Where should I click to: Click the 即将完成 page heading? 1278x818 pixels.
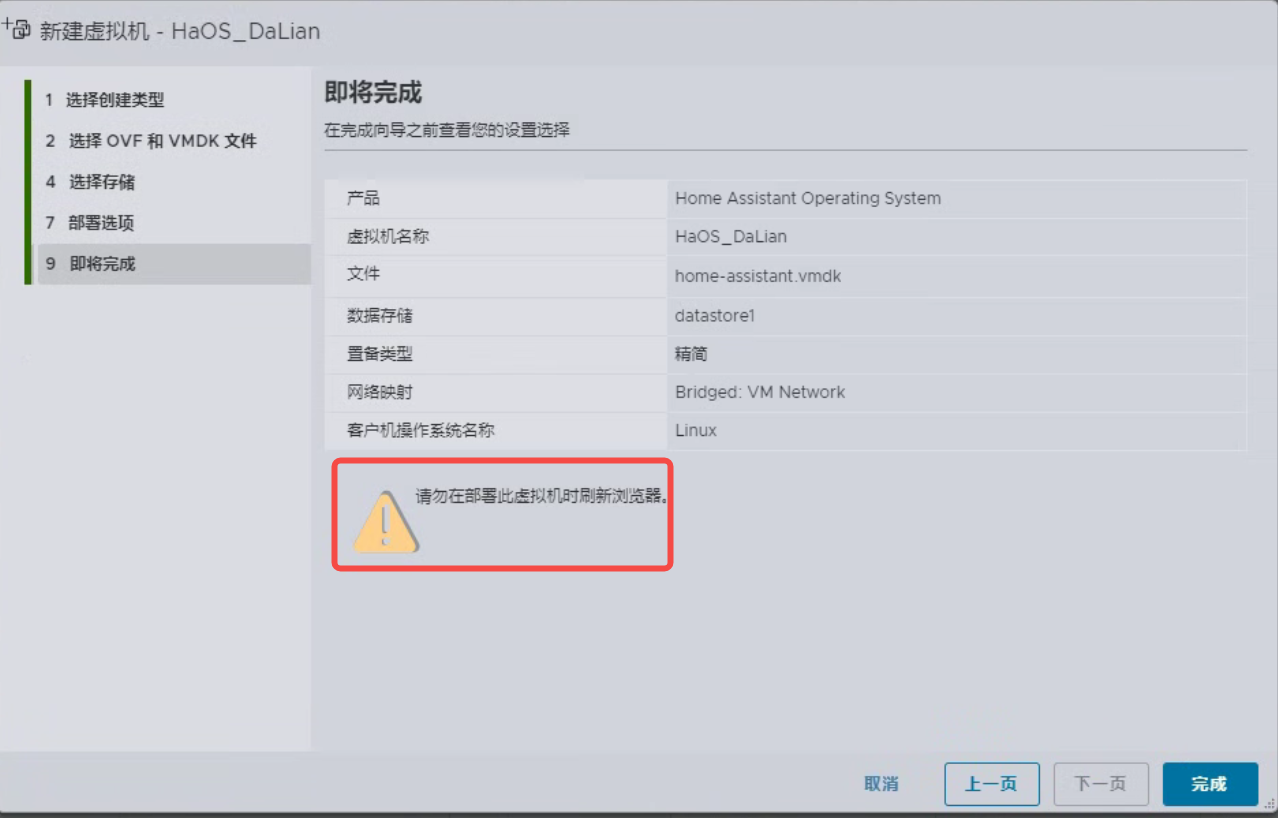coord(373,93)
